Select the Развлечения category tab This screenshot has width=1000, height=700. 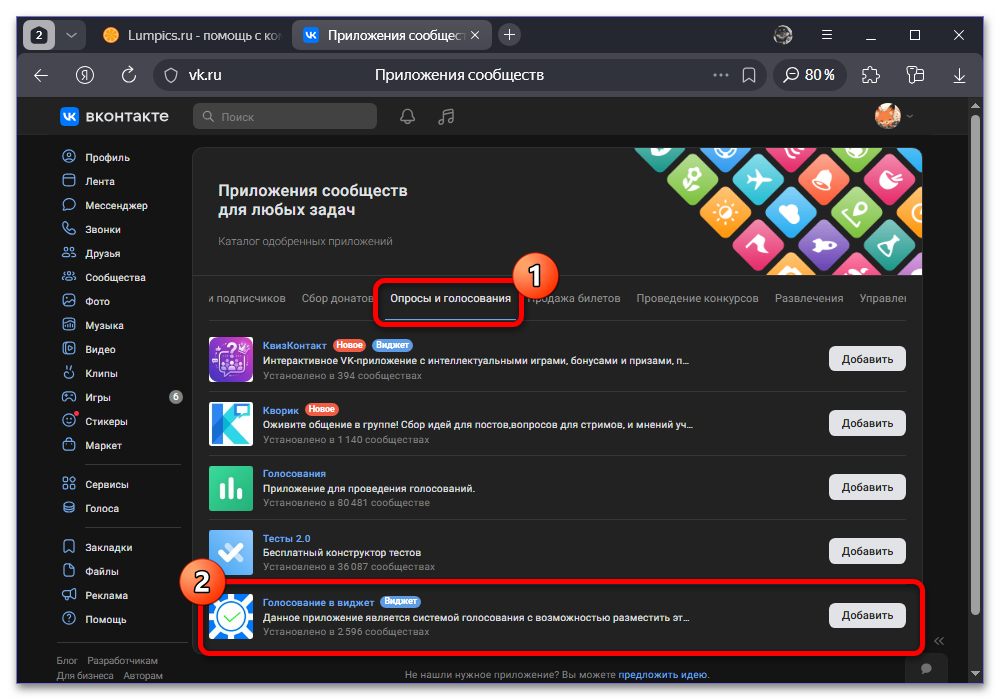(809, 298)
